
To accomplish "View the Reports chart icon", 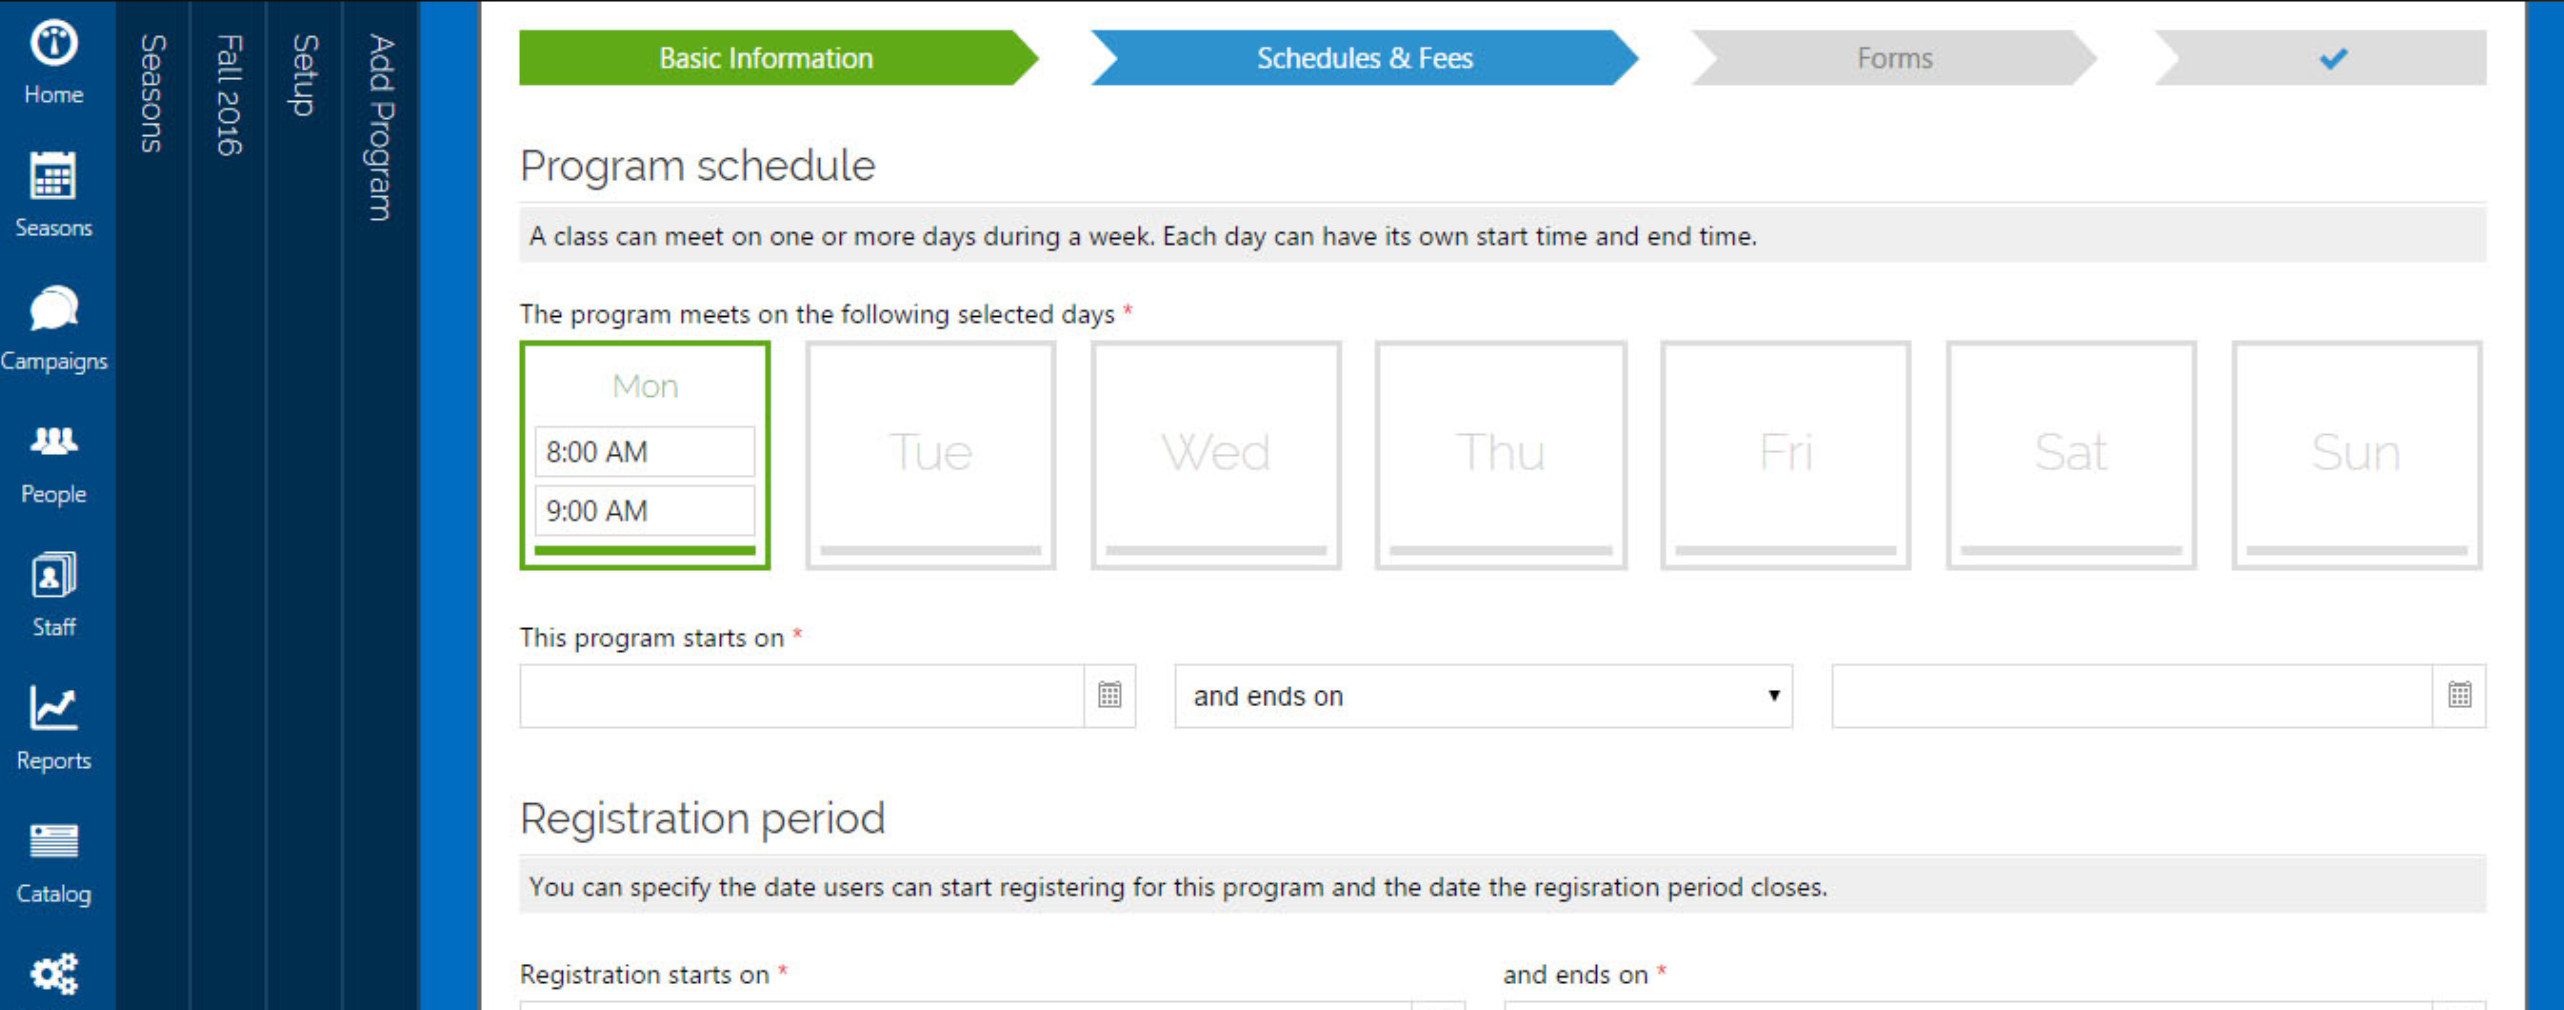I will [x=53, y=709].
